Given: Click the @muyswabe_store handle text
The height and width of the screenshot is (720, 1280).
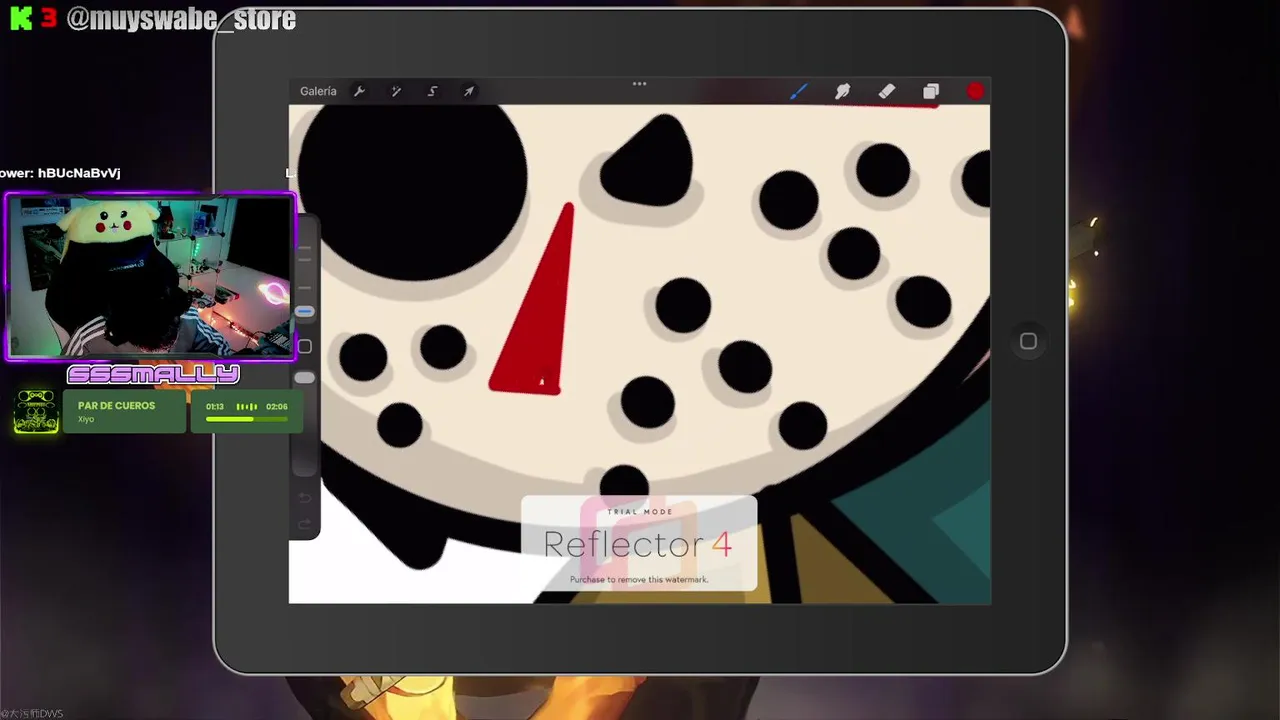Looking at the screenshot, I should [x=181, y=19].
